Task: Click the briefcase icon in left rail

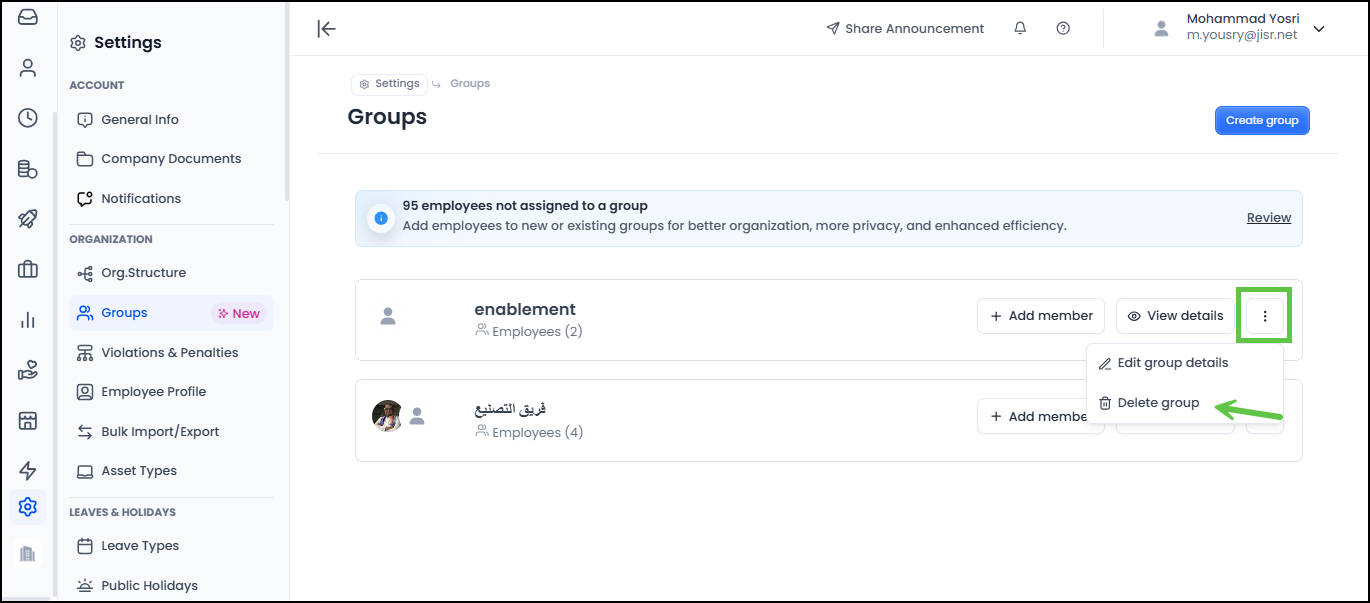Action: click(x=28, y=269)
